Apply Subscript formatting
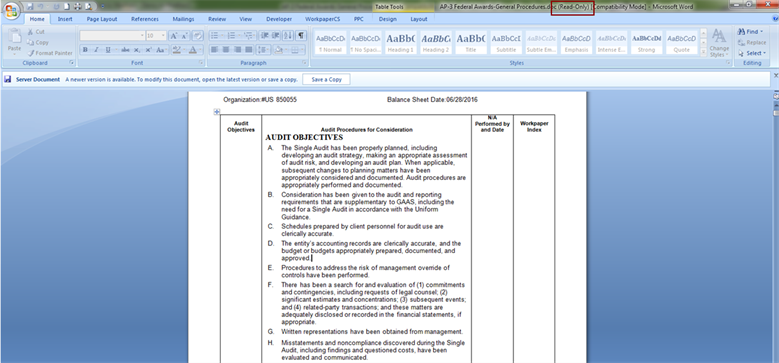The width and height of the screenshot is (779, 363). pos(138,50)
